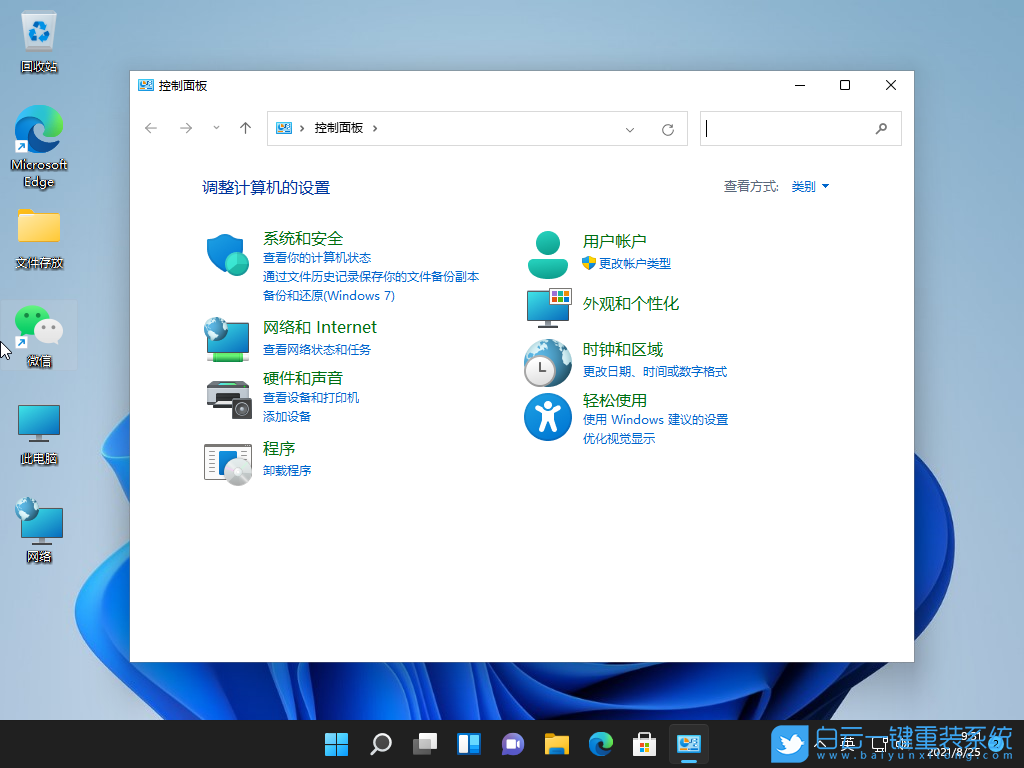The height and width of the screenshot is (768, 1024).
Task: Expand the address bar dropdown arrow
Action: click(630, 128)
